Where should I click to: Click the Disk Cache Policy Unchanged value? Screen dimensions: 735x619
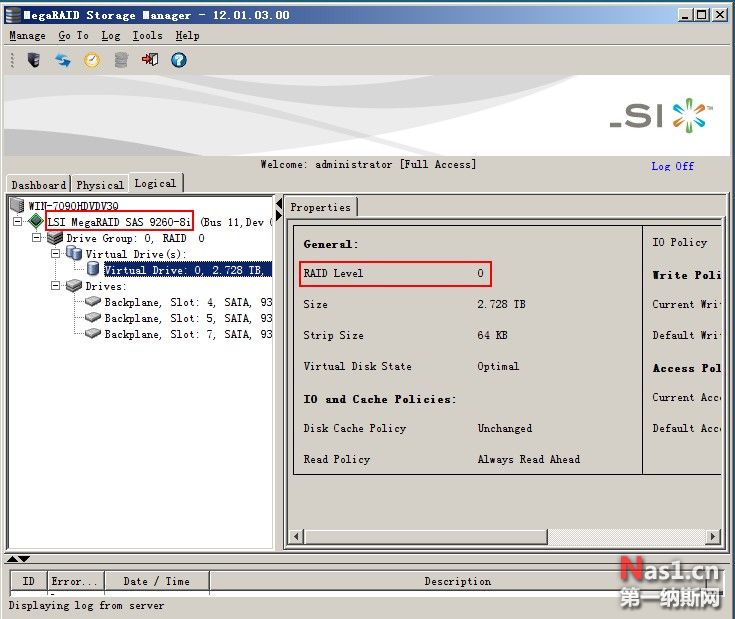[505, 428]
